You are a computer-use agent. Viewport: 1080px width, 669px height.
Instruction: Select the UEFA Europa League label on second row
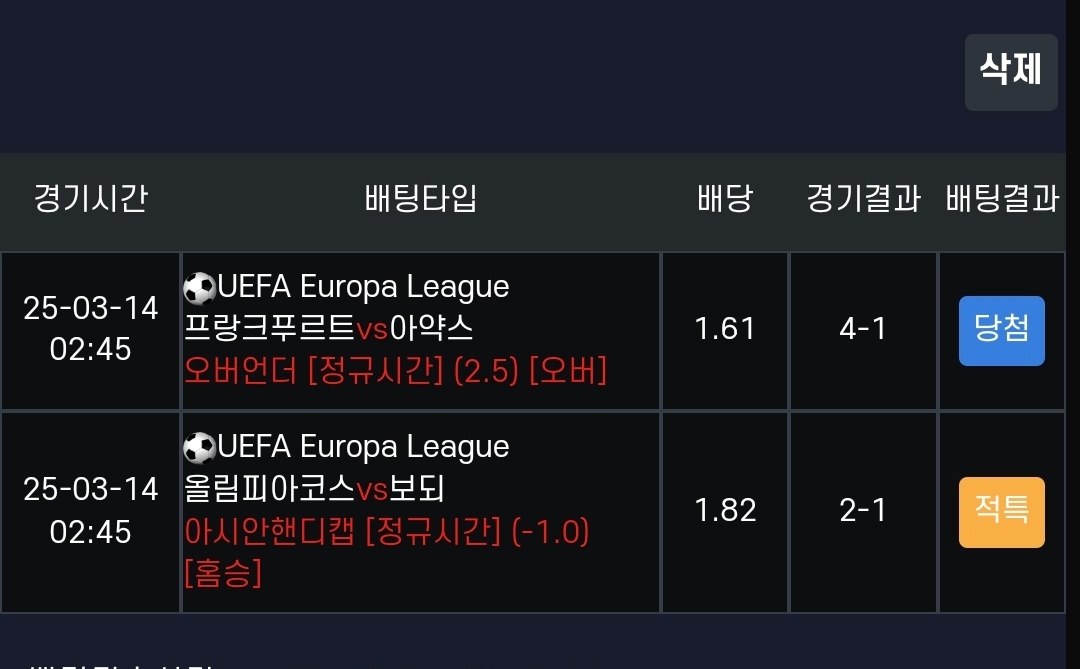pyautogui.click(x=360, y=447)
